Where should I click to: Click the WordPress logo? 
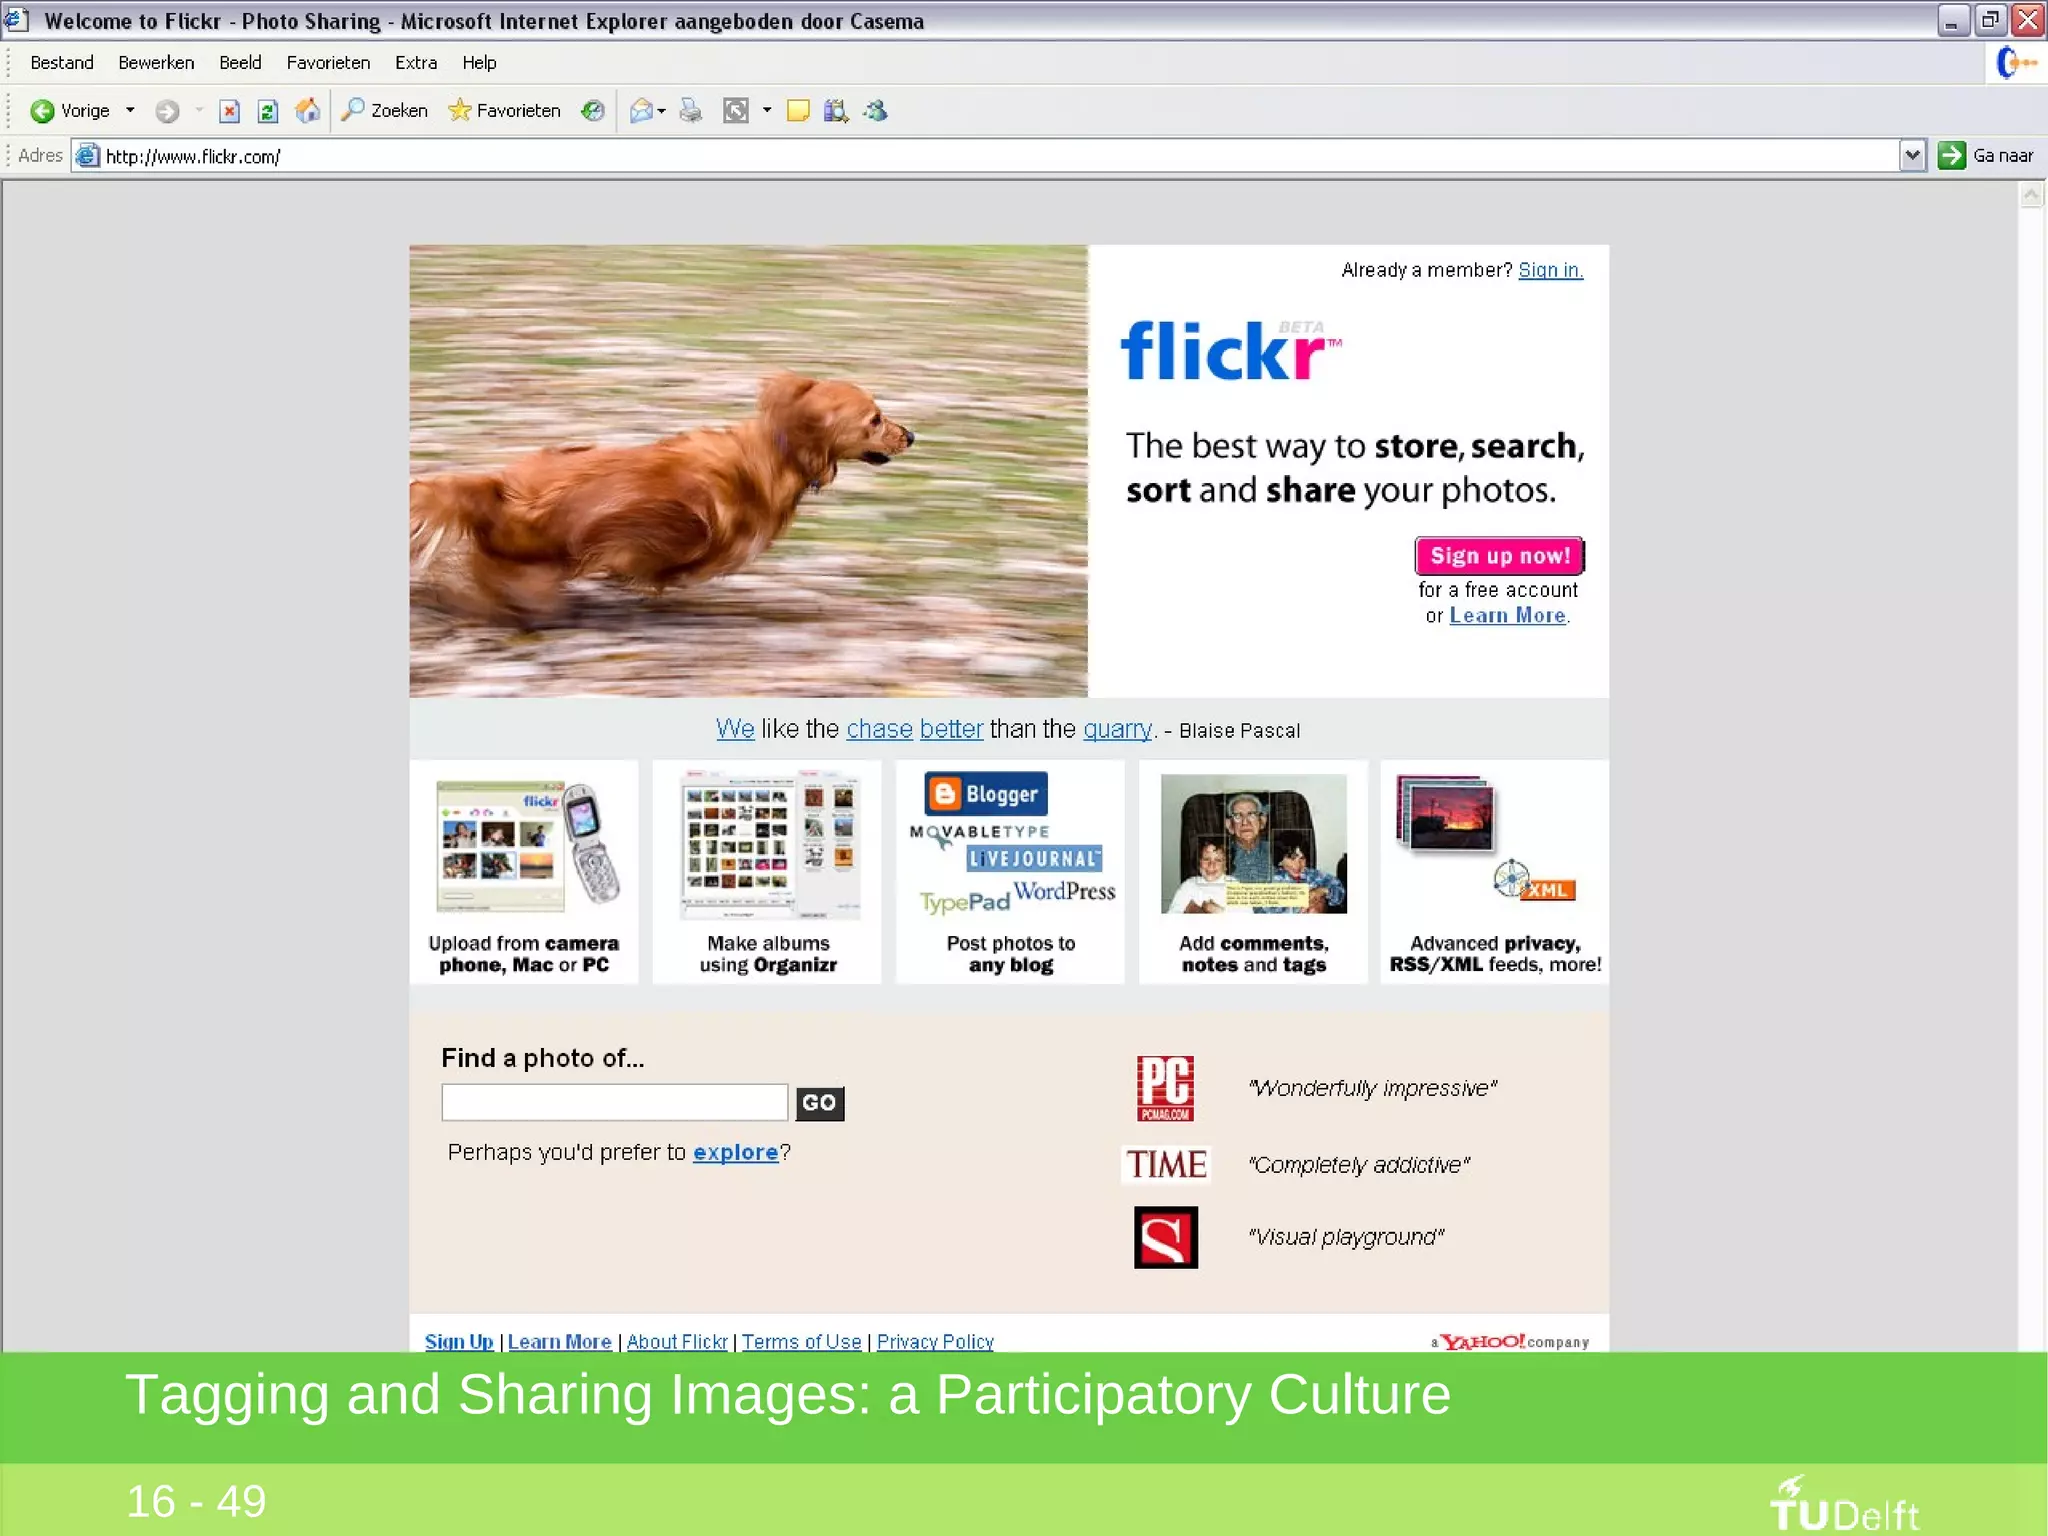(1064, 891)
